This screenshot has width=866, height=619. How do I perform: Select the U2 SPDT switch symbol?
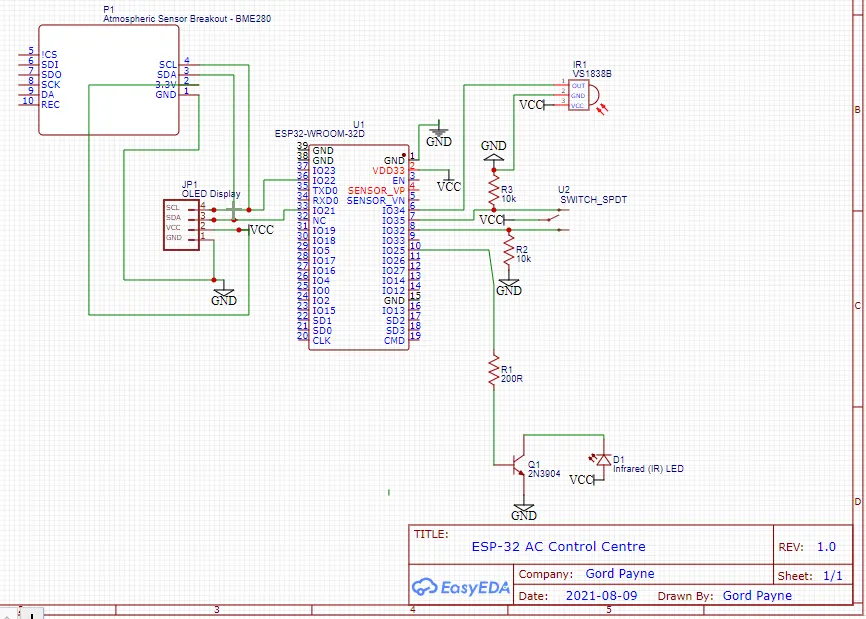pos(555,220)
